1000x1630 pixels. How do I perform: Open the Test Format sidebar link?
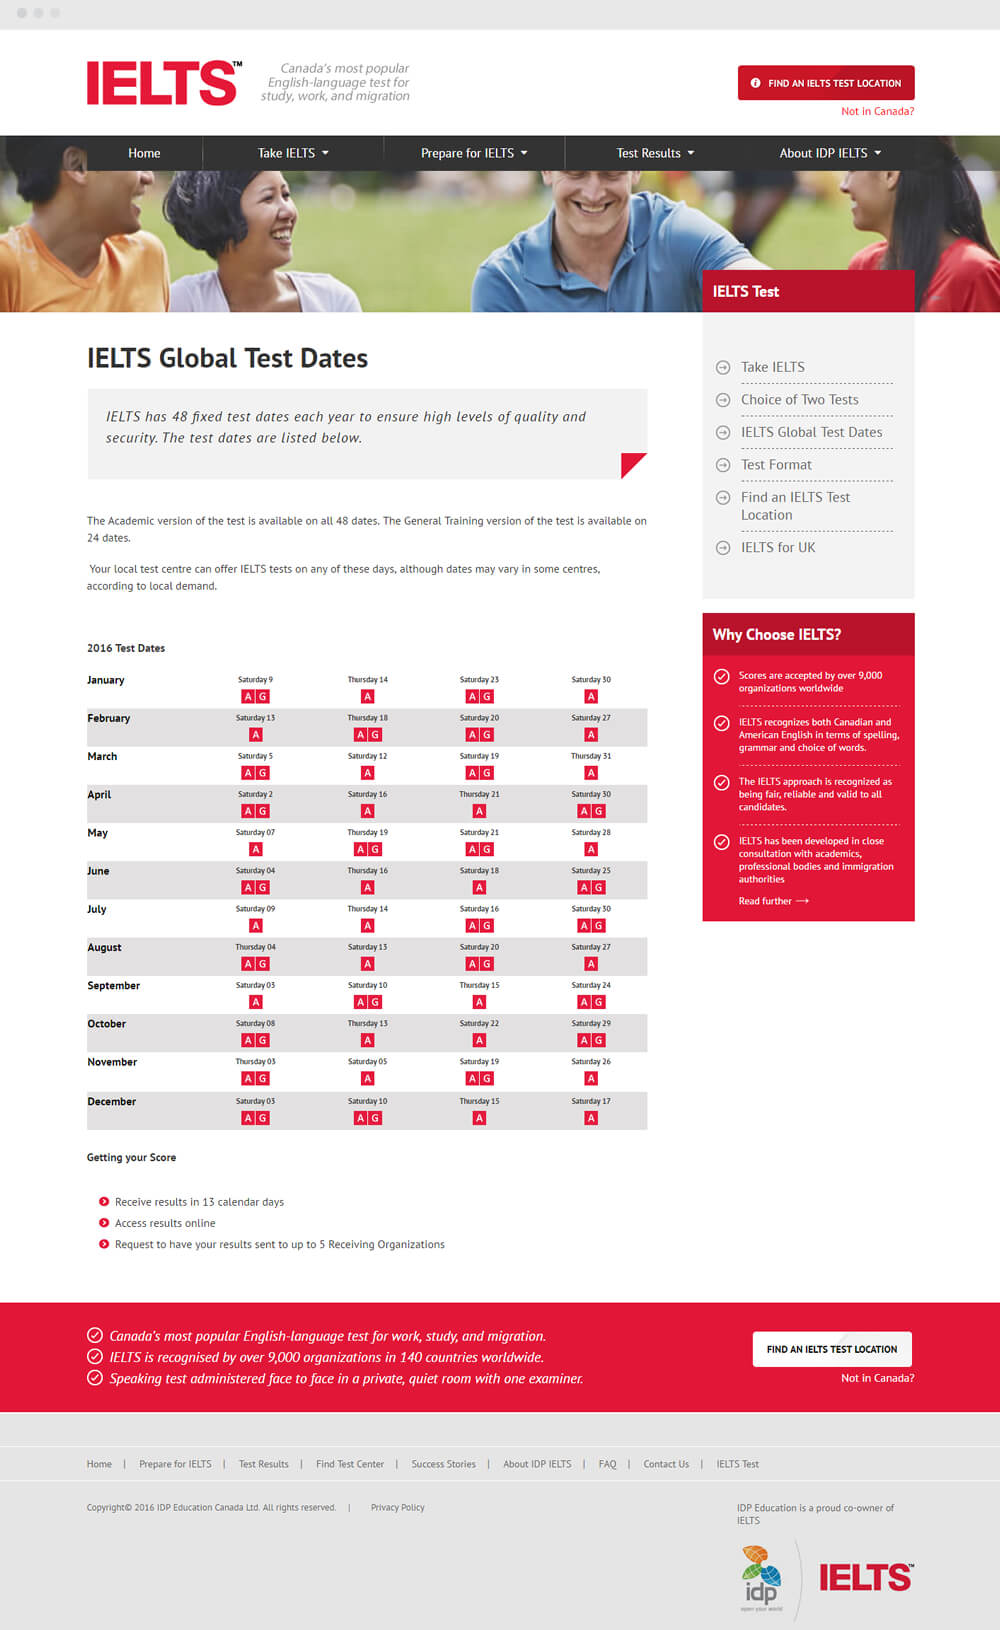[x=776, y=465]
